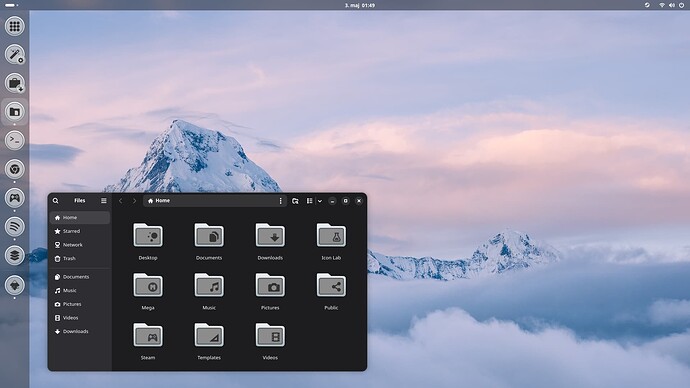Open the path bar three-dot menu
The width and height of the screenshot is (690, 388).
point(281,201)
